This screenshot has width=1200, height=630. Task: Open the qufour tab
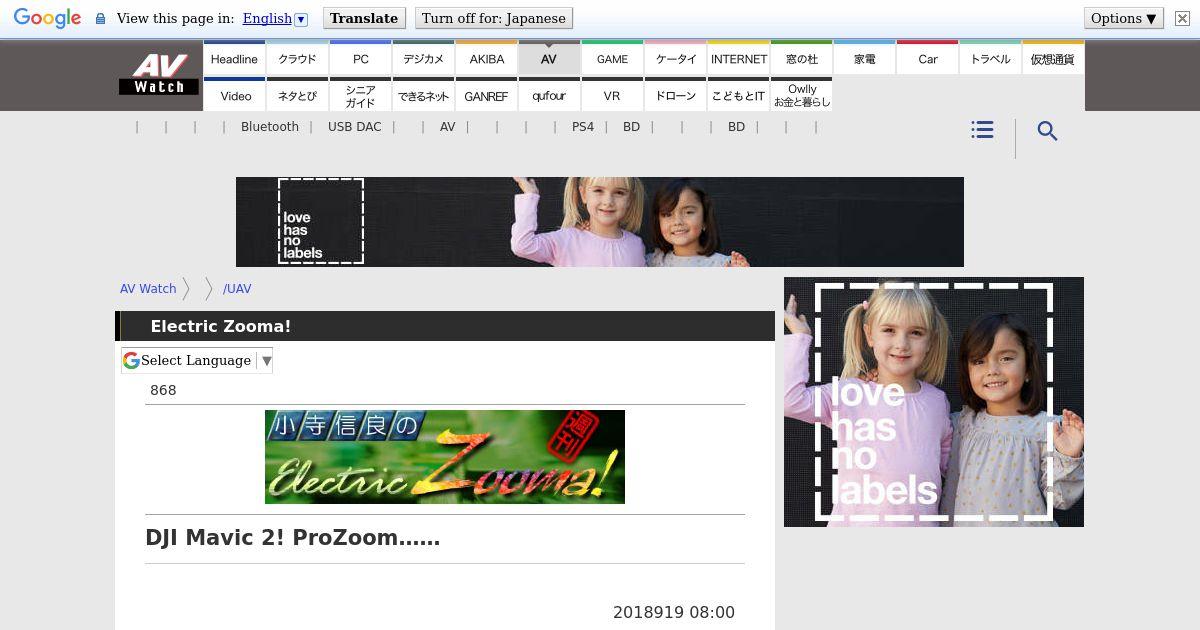coord(549,95)
